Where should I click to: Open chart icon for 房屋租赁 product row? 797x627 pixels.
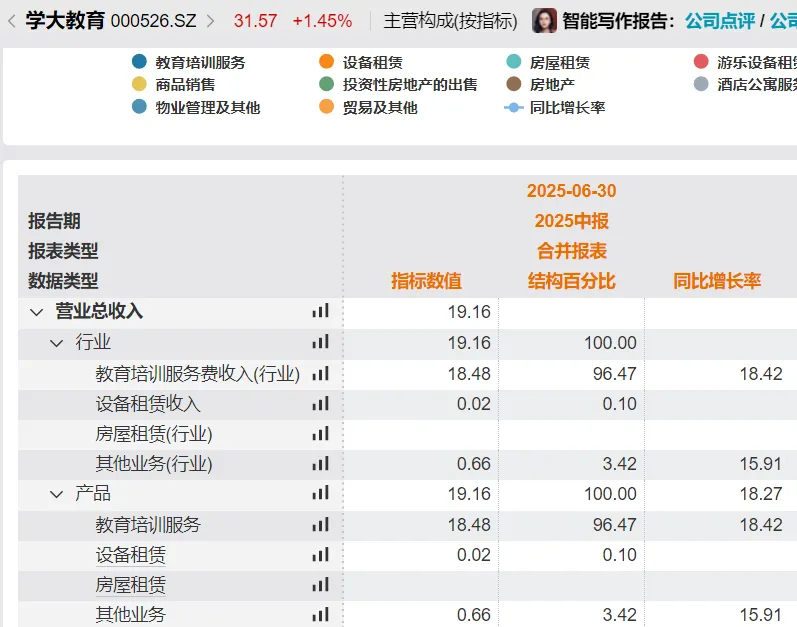321,585
